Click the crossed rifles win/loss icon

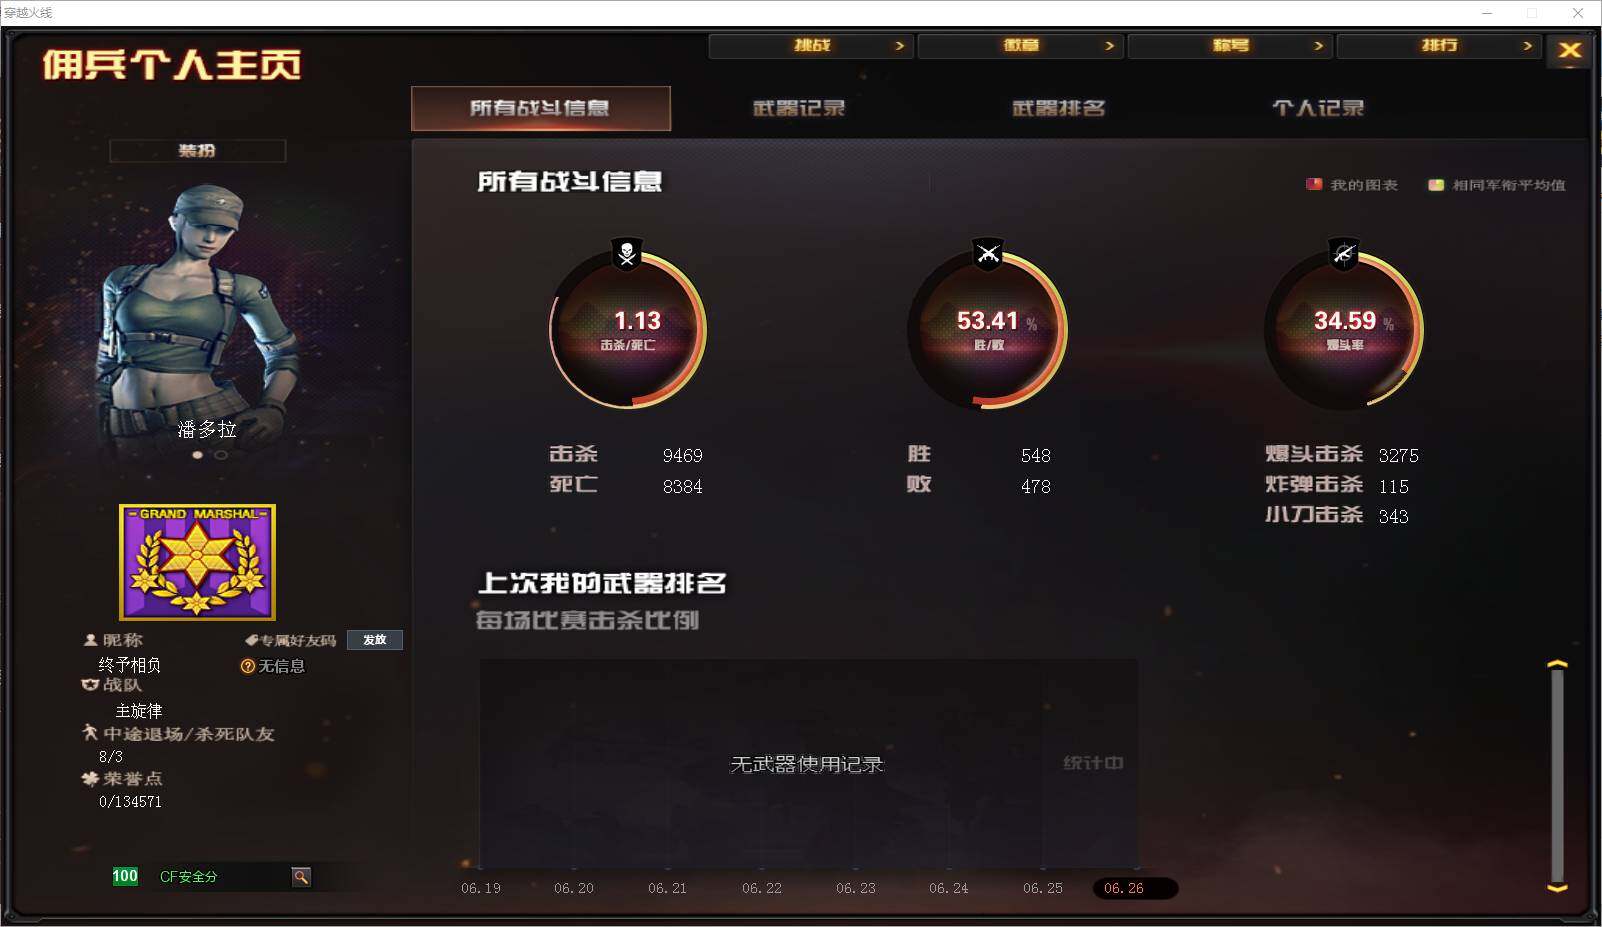988,254
